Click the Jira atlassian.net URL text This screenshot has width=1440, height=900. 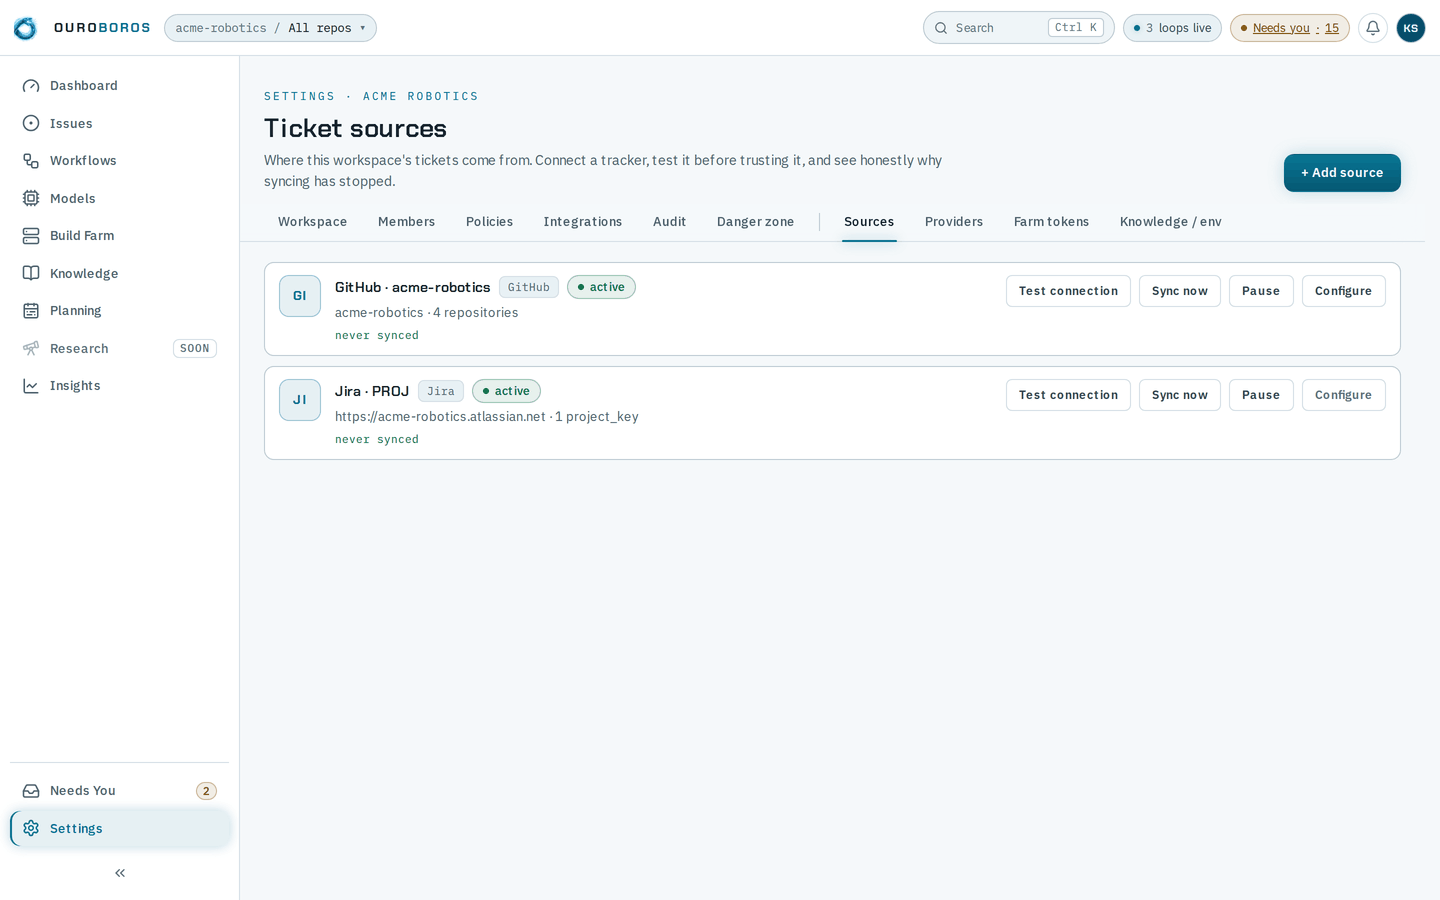pos(440,417)
